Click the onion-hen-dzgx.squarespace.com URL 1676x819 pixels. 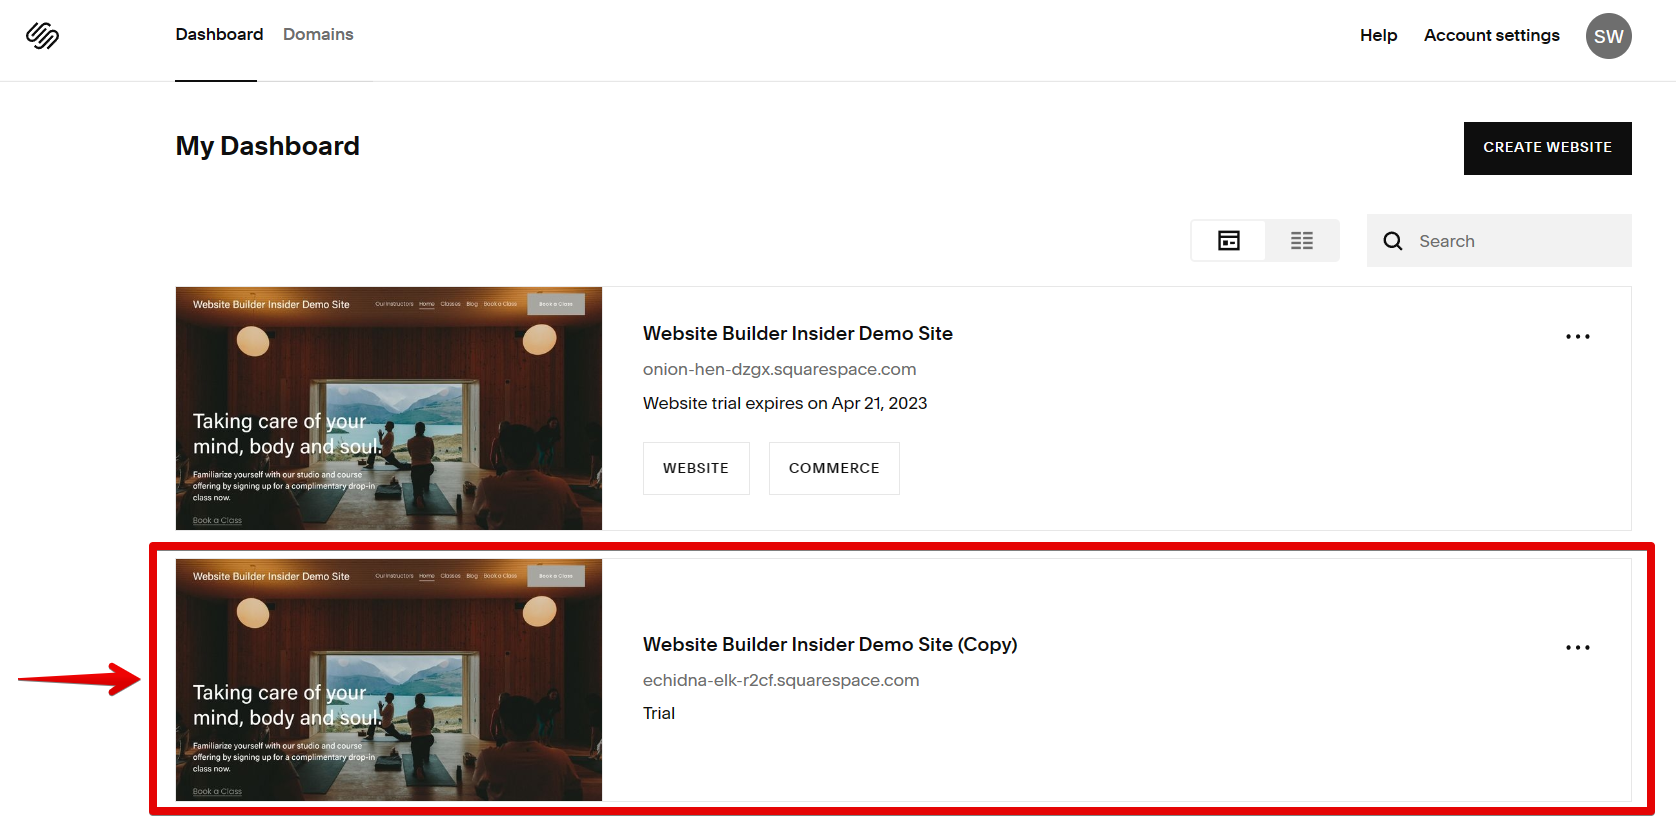779,369
